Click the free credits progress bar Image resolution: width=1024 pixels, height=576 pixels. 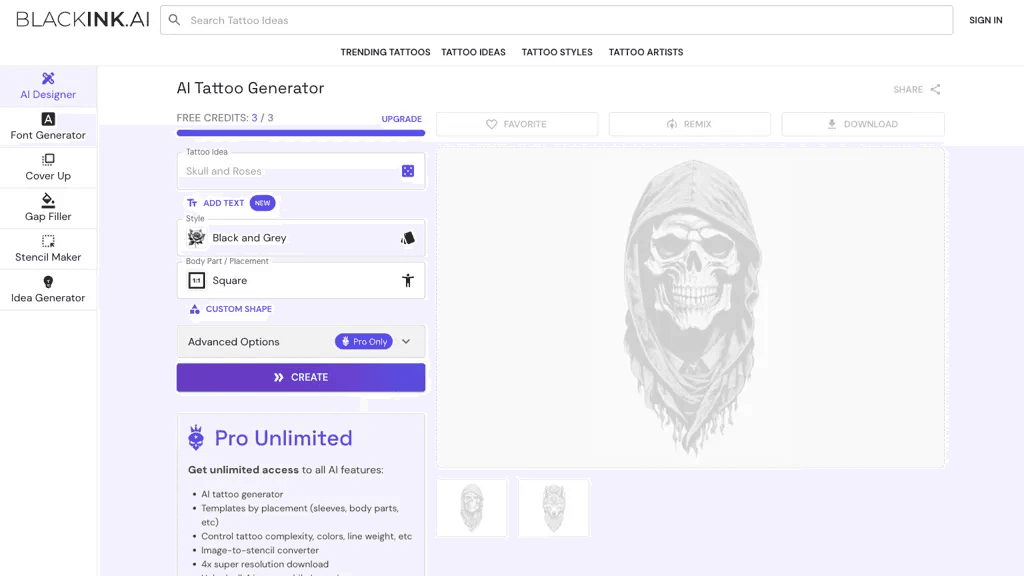click(x=301, y=133)
